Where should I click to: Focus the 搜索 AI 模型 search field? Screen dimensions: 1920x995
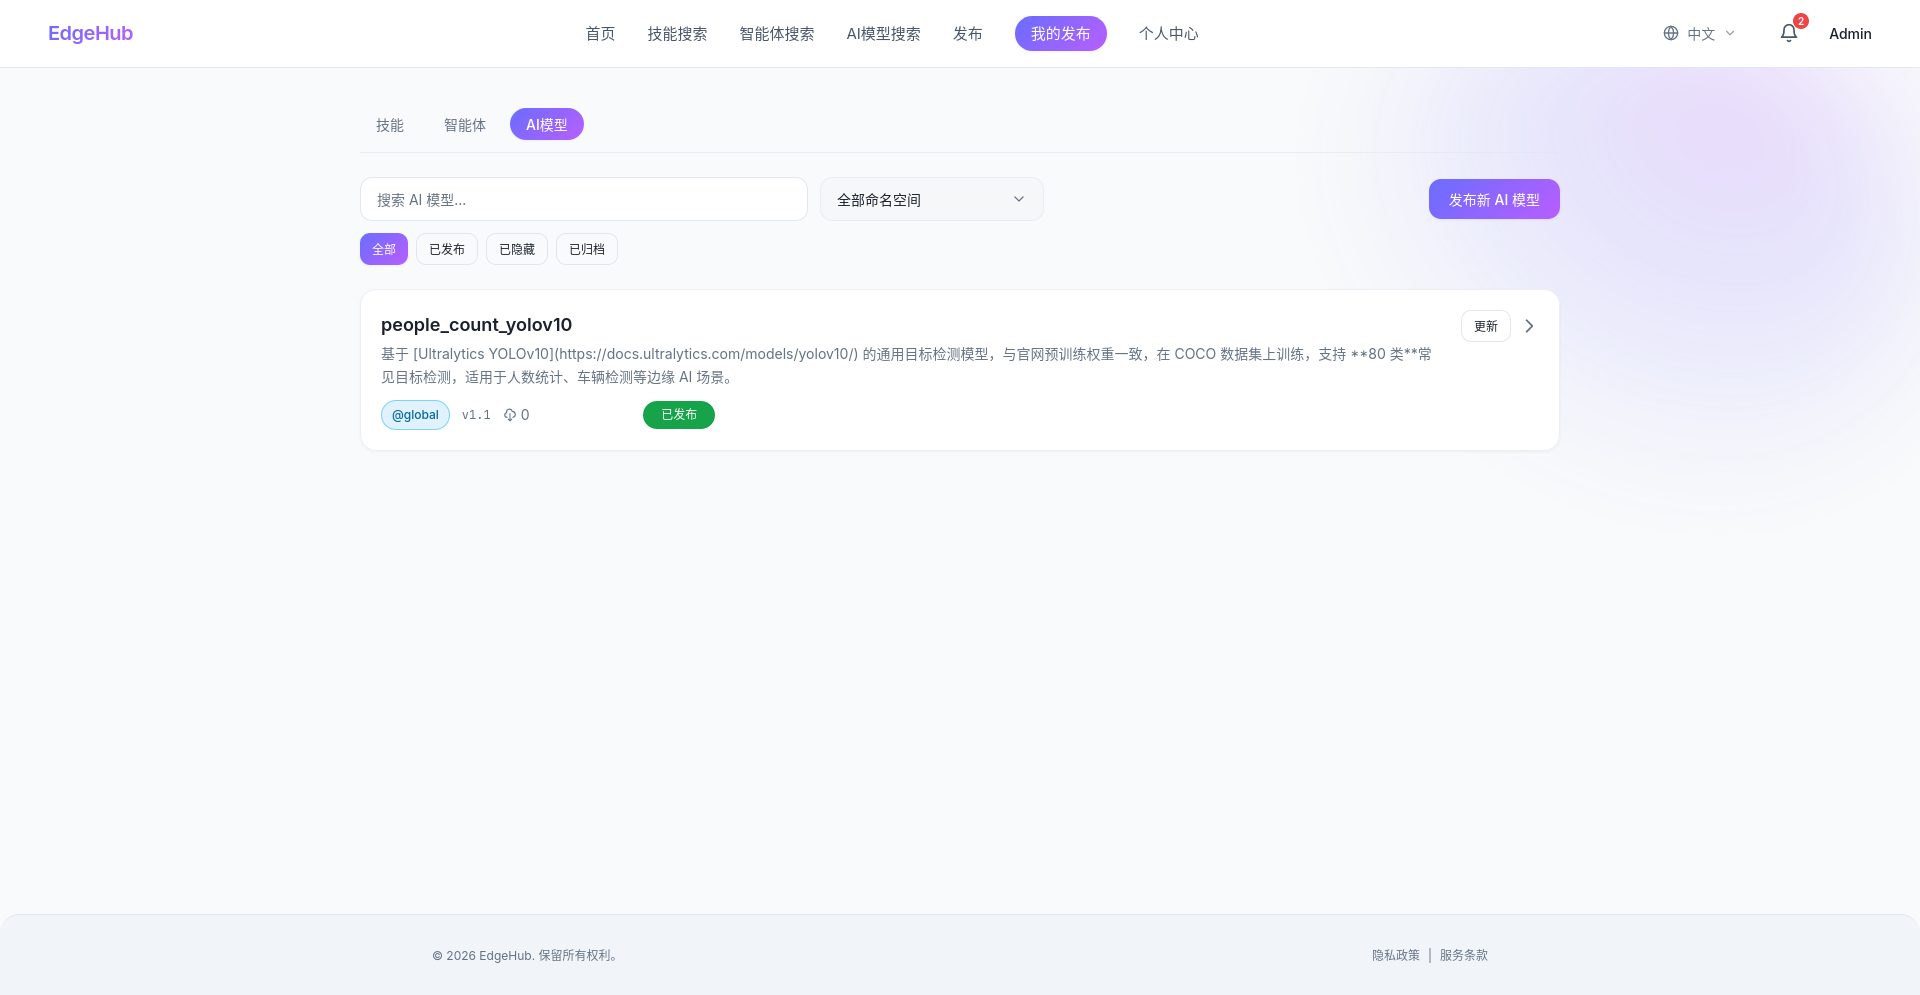click(x=584, y=199)
